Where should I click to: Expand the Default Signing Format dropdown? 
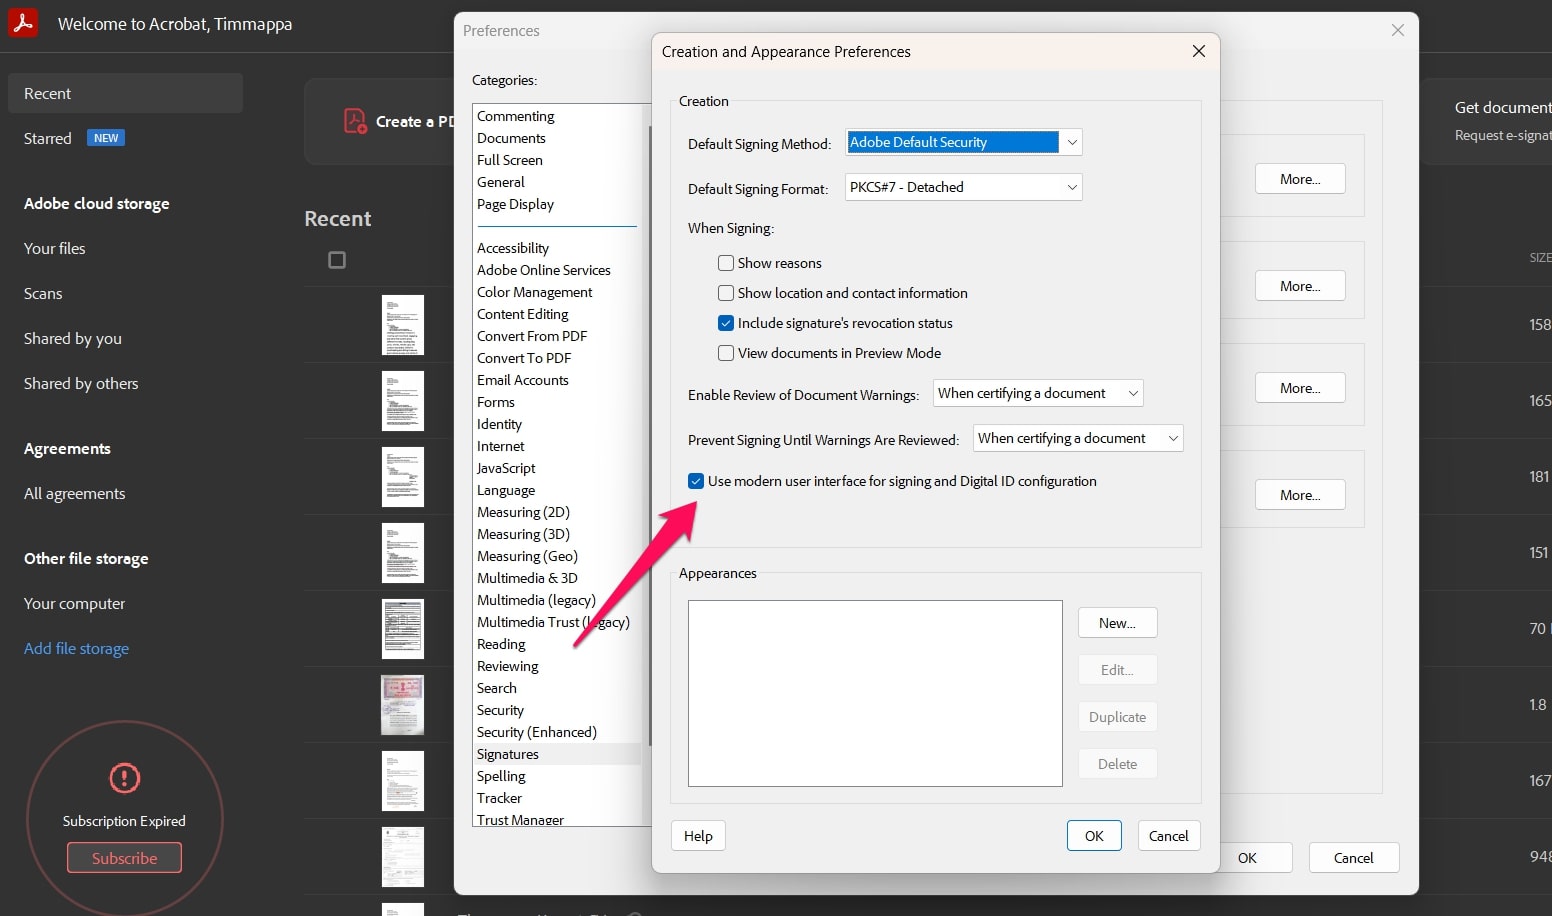click(1071, 187)
